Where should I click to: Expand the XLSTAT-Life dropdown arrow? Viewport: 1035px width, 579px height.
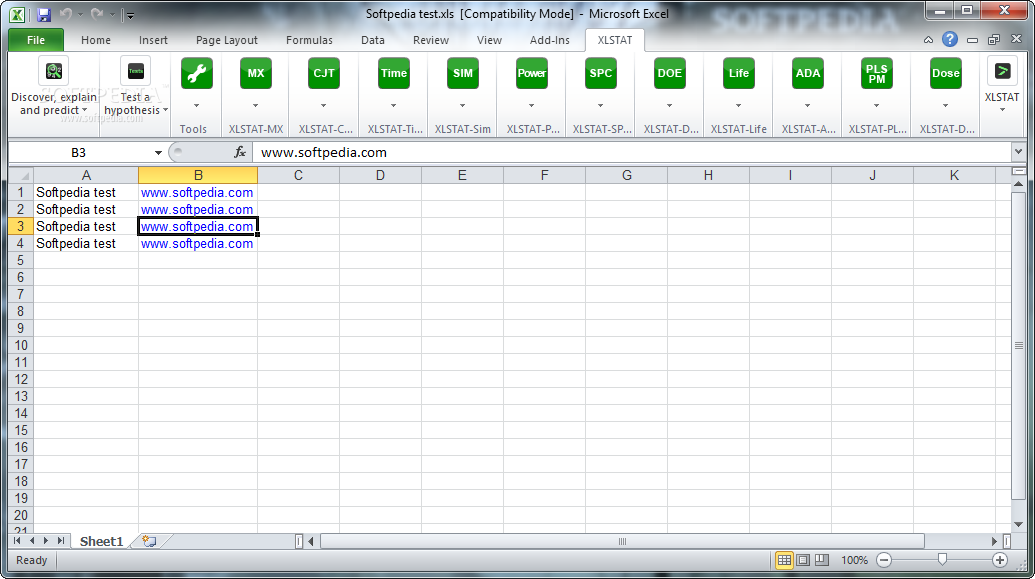pos(739,106)
